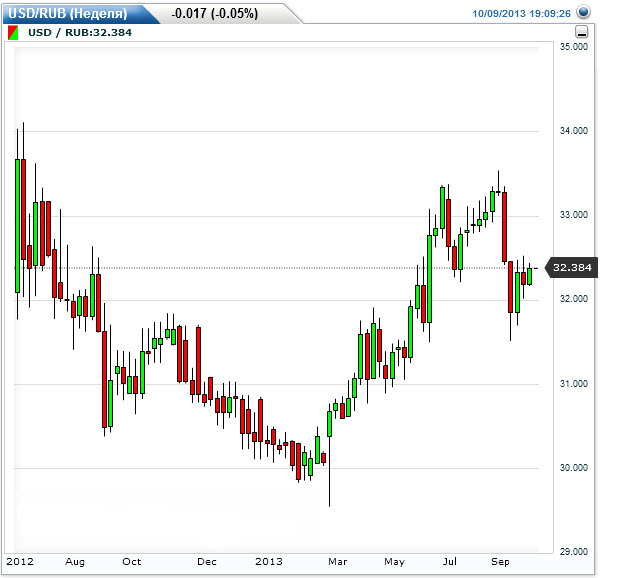Click the 32.000 price axis label
Viewport: 641px width, 578px height.
(574, 299)
